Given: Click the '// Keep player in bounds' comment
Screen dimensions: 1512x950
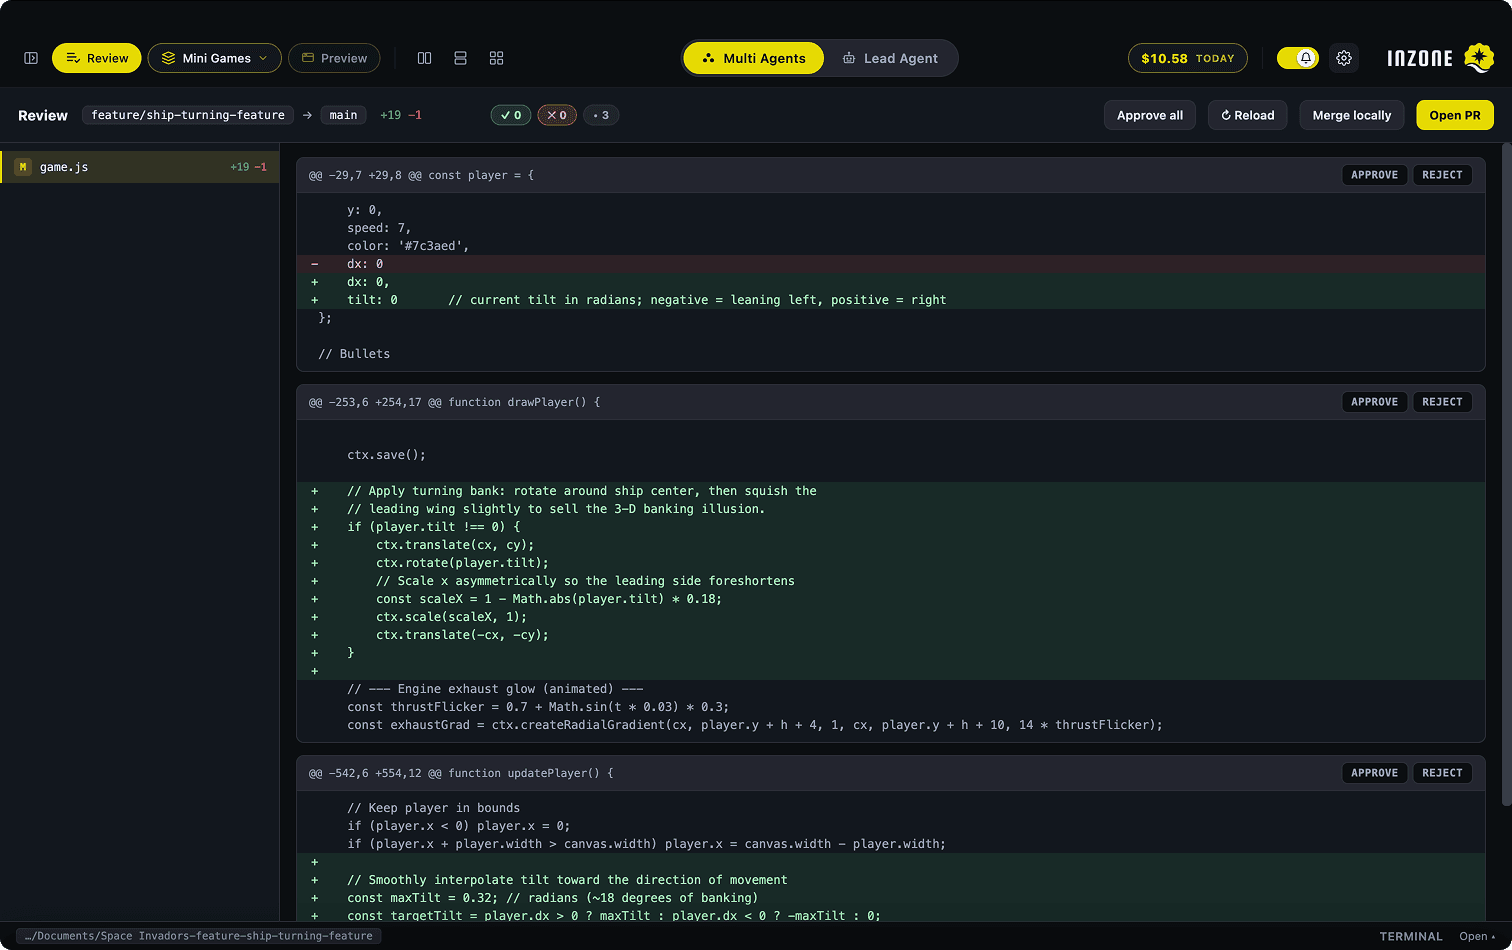Looking at the screenshot, I should [890, 808].
